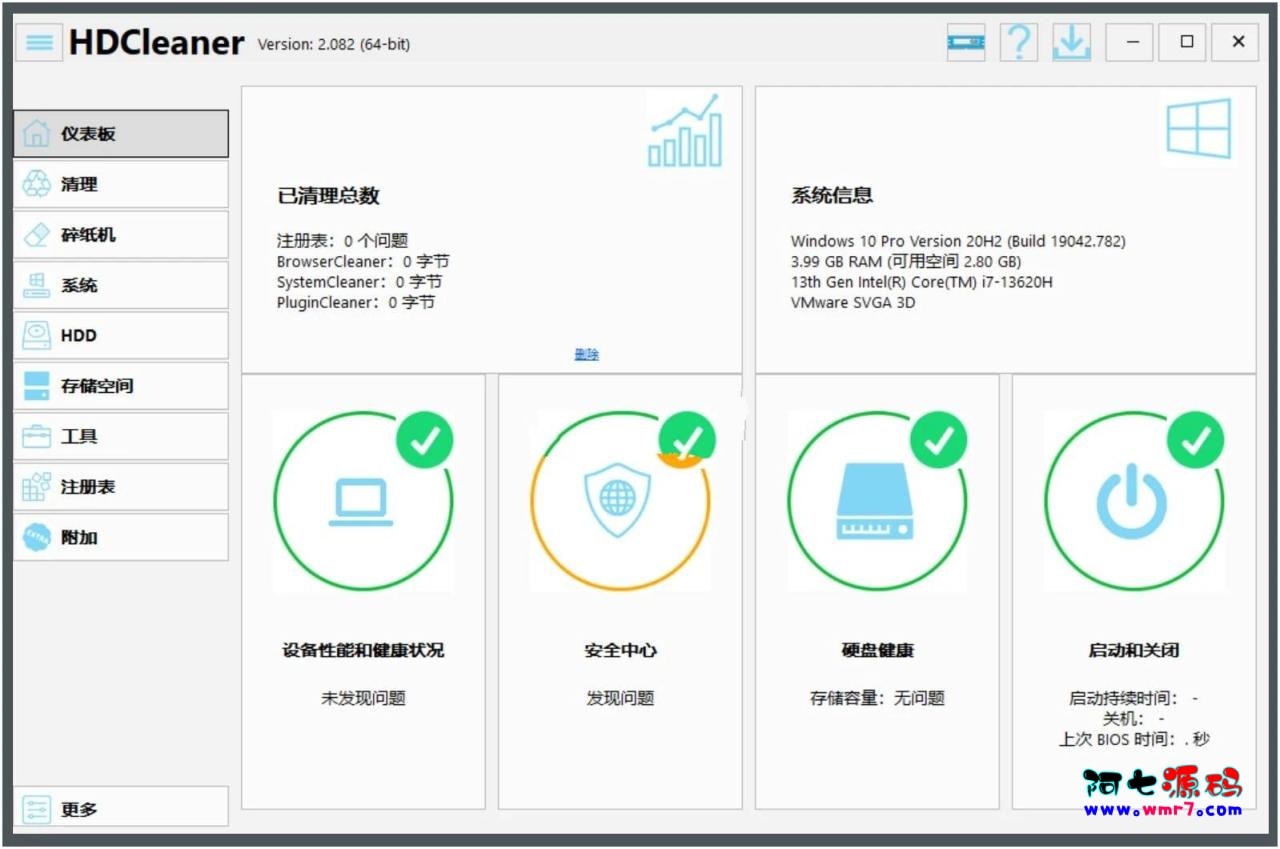The width and height of the screenshot is (1280, 849).
Task: Click the Version: 2.082 (64-bit) text
Action: (x=334, y=44)
